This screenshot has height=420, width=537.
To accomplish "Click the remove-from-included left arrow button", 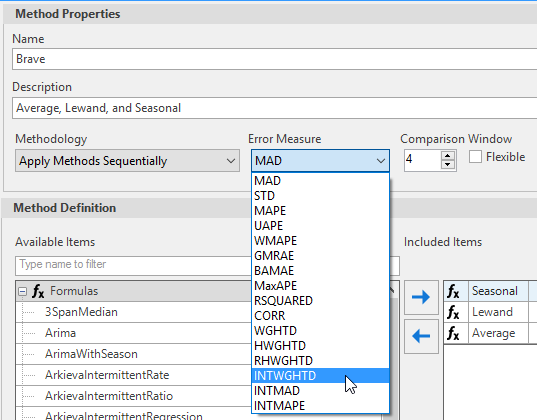I will 421,336.
